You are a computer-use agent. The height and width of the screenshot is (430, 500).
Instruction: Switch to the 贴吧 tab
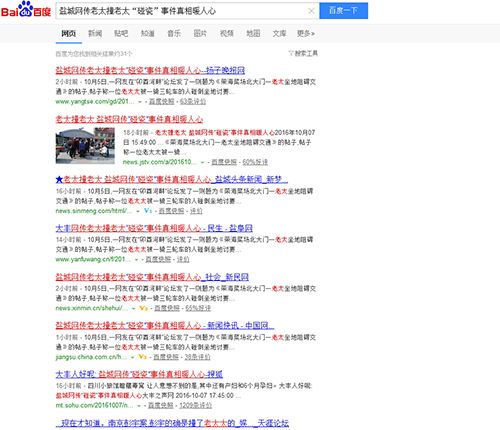(121, 33)
